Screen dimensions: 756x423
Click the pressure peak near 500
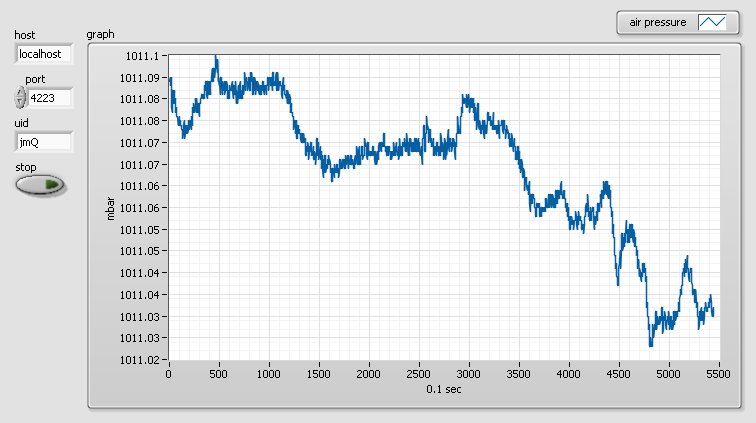coord(216,59)
